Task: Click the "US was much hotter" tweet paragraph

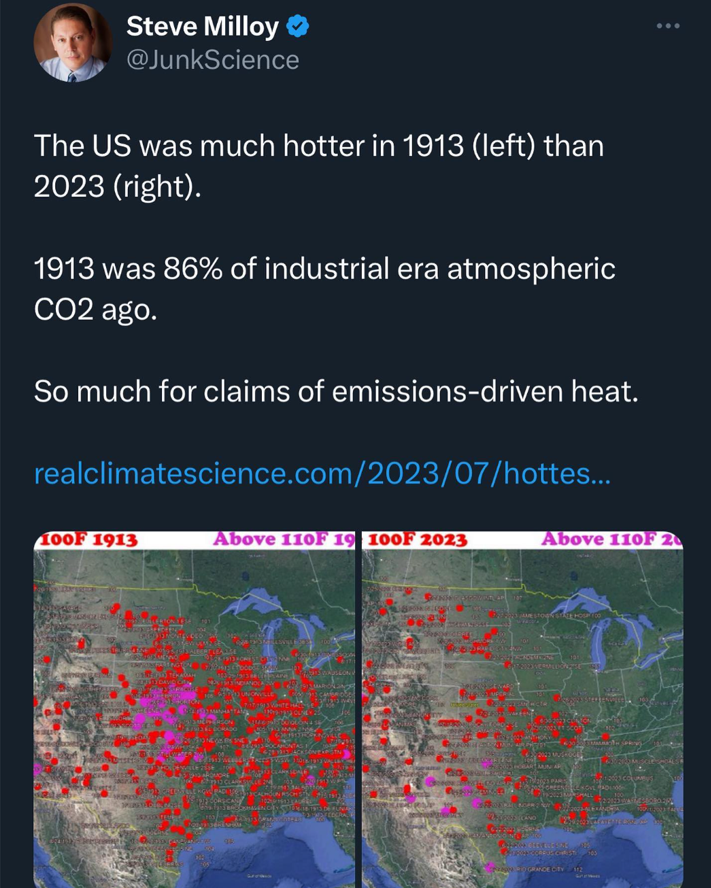Action: pyautogui.click(x=318, y=166)
